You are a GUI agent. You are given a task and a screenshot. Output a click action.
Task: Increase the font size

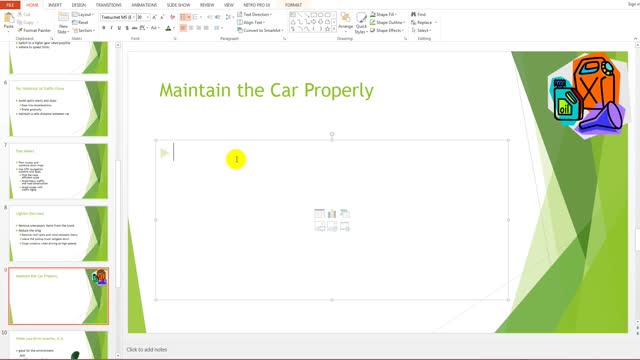[154, 17]
